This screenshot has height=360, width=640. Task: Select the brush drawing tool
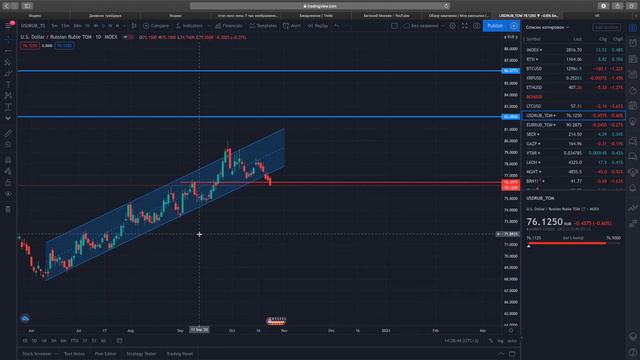8,73
